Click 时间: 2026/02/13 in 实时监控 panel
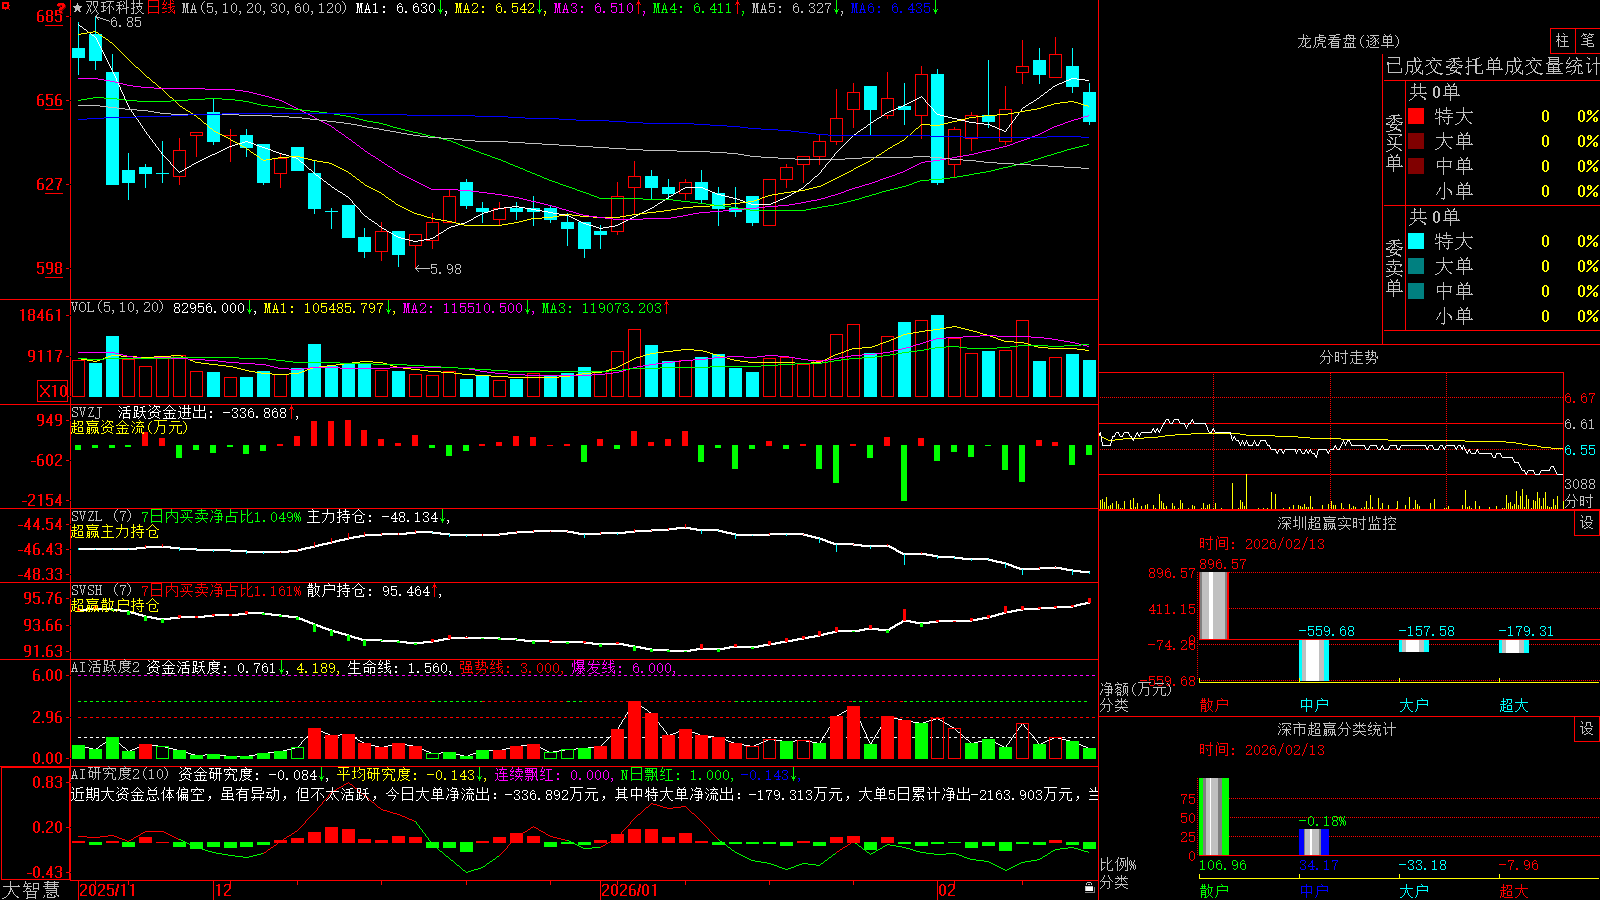 click(x=1262, y=544)
